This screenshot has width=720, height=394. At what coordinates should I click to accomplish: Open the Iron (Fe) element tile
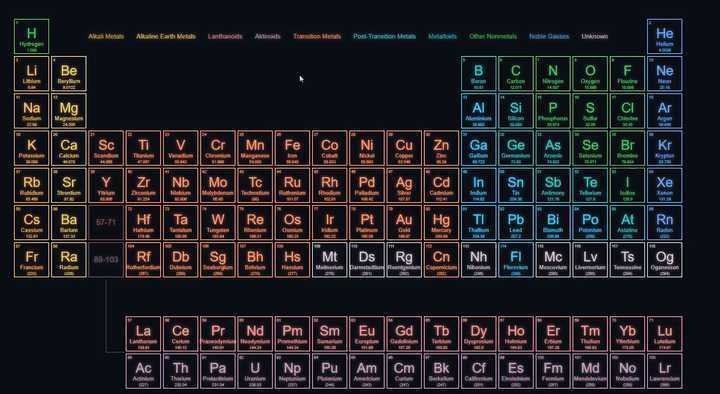point(292,148)
